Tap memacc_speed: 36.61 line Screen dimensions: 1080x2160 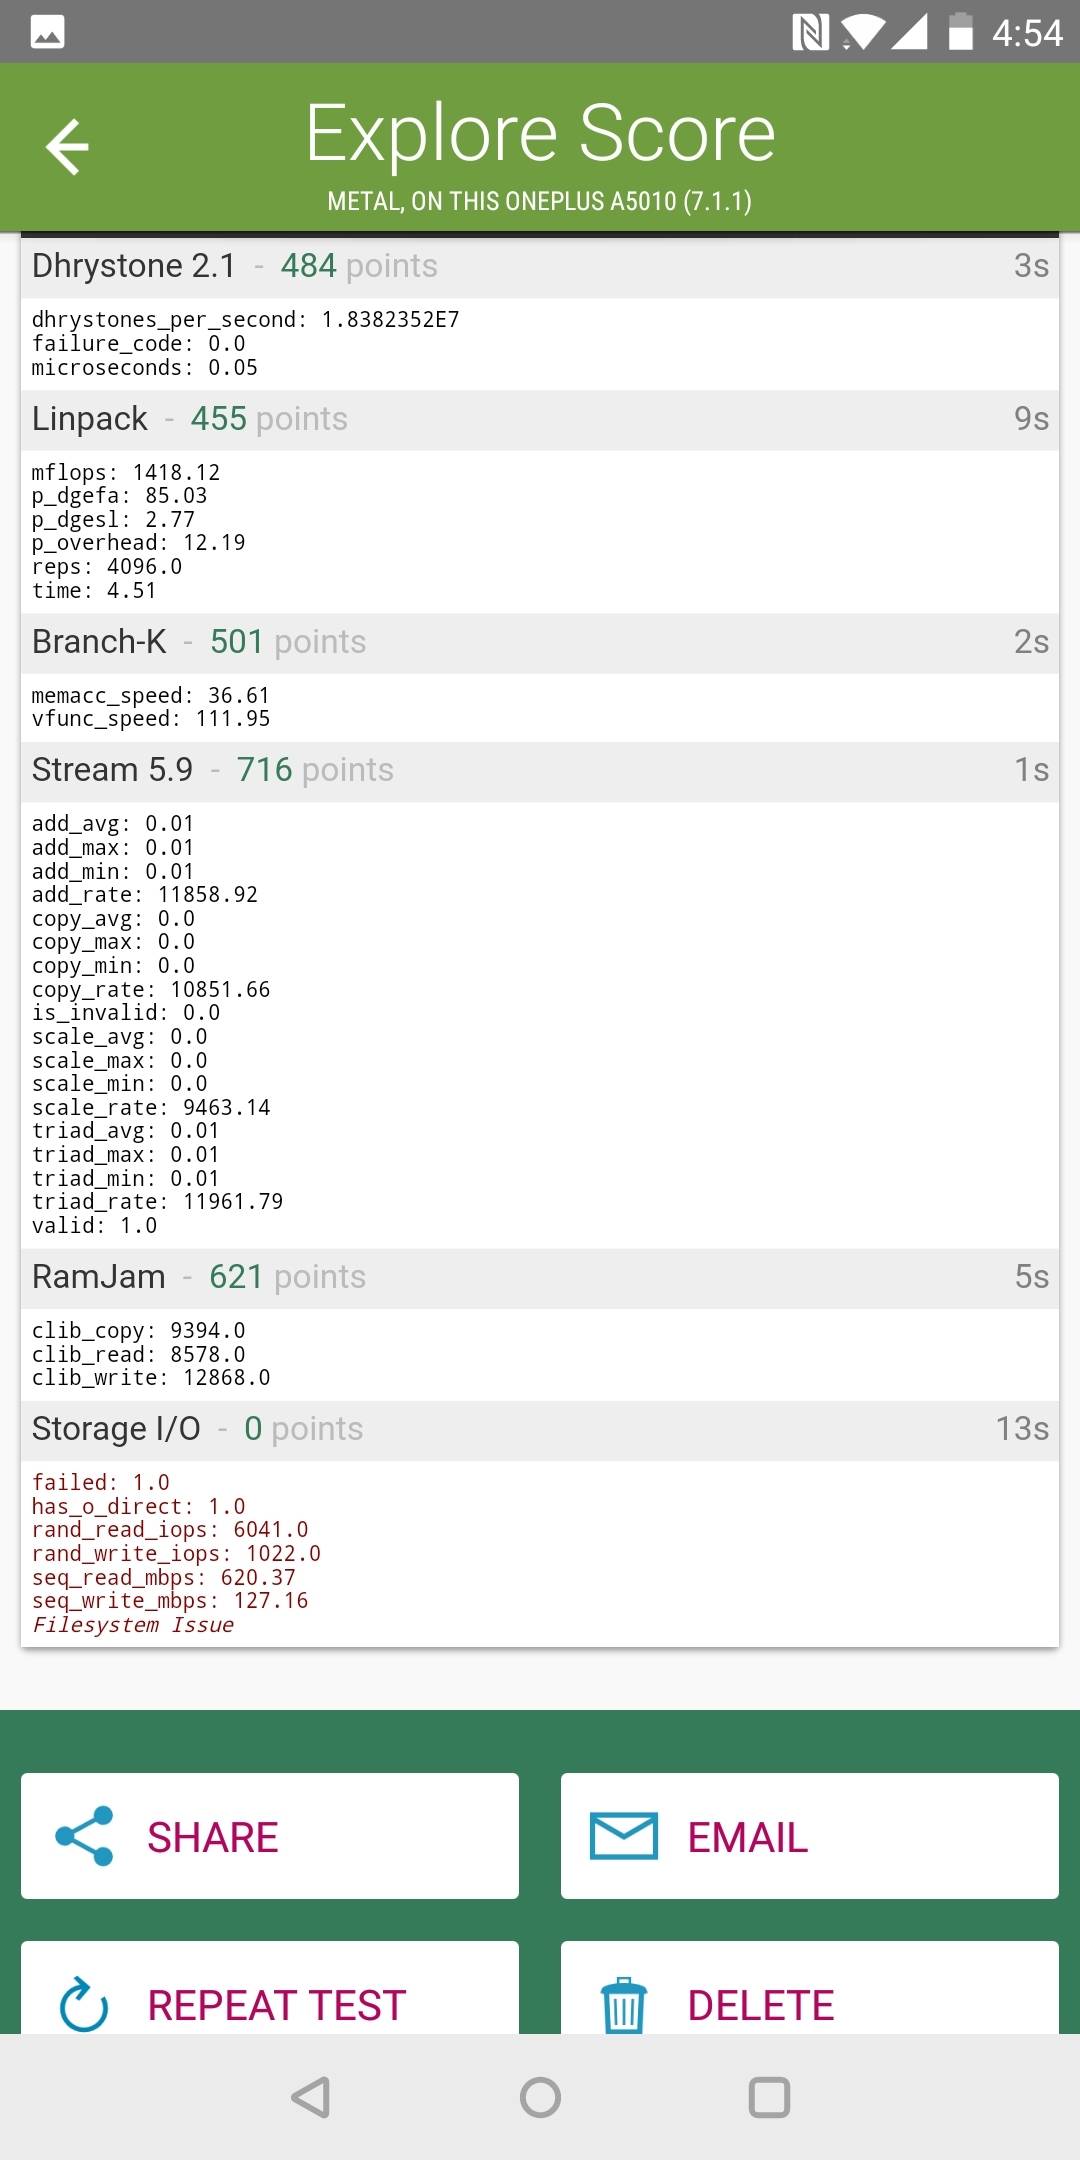[151, 695]
